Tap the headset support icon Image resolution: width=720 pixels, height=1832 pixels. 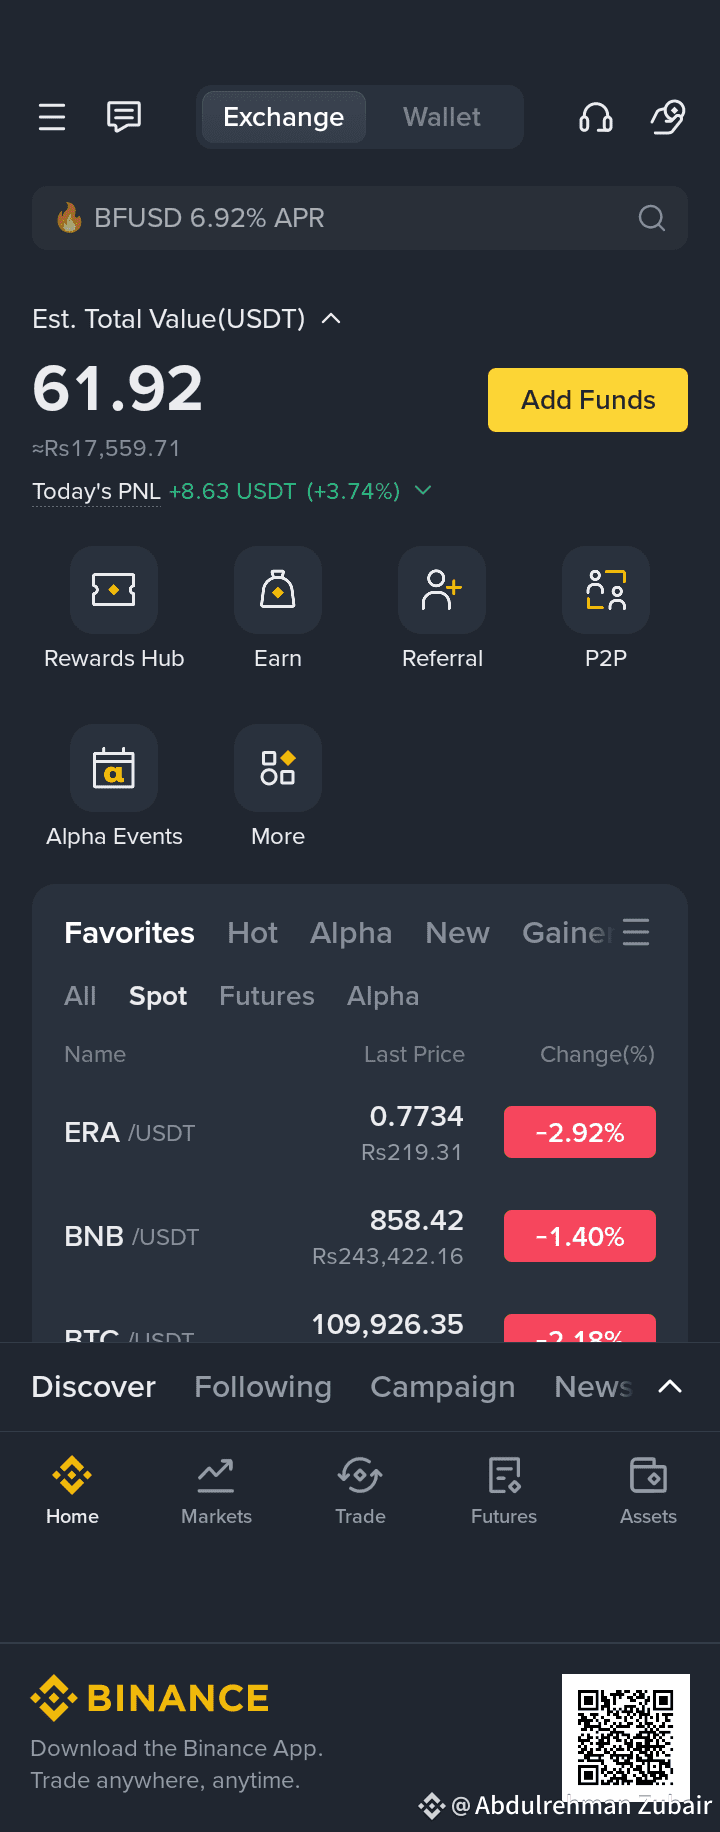(x=596, y=117)
